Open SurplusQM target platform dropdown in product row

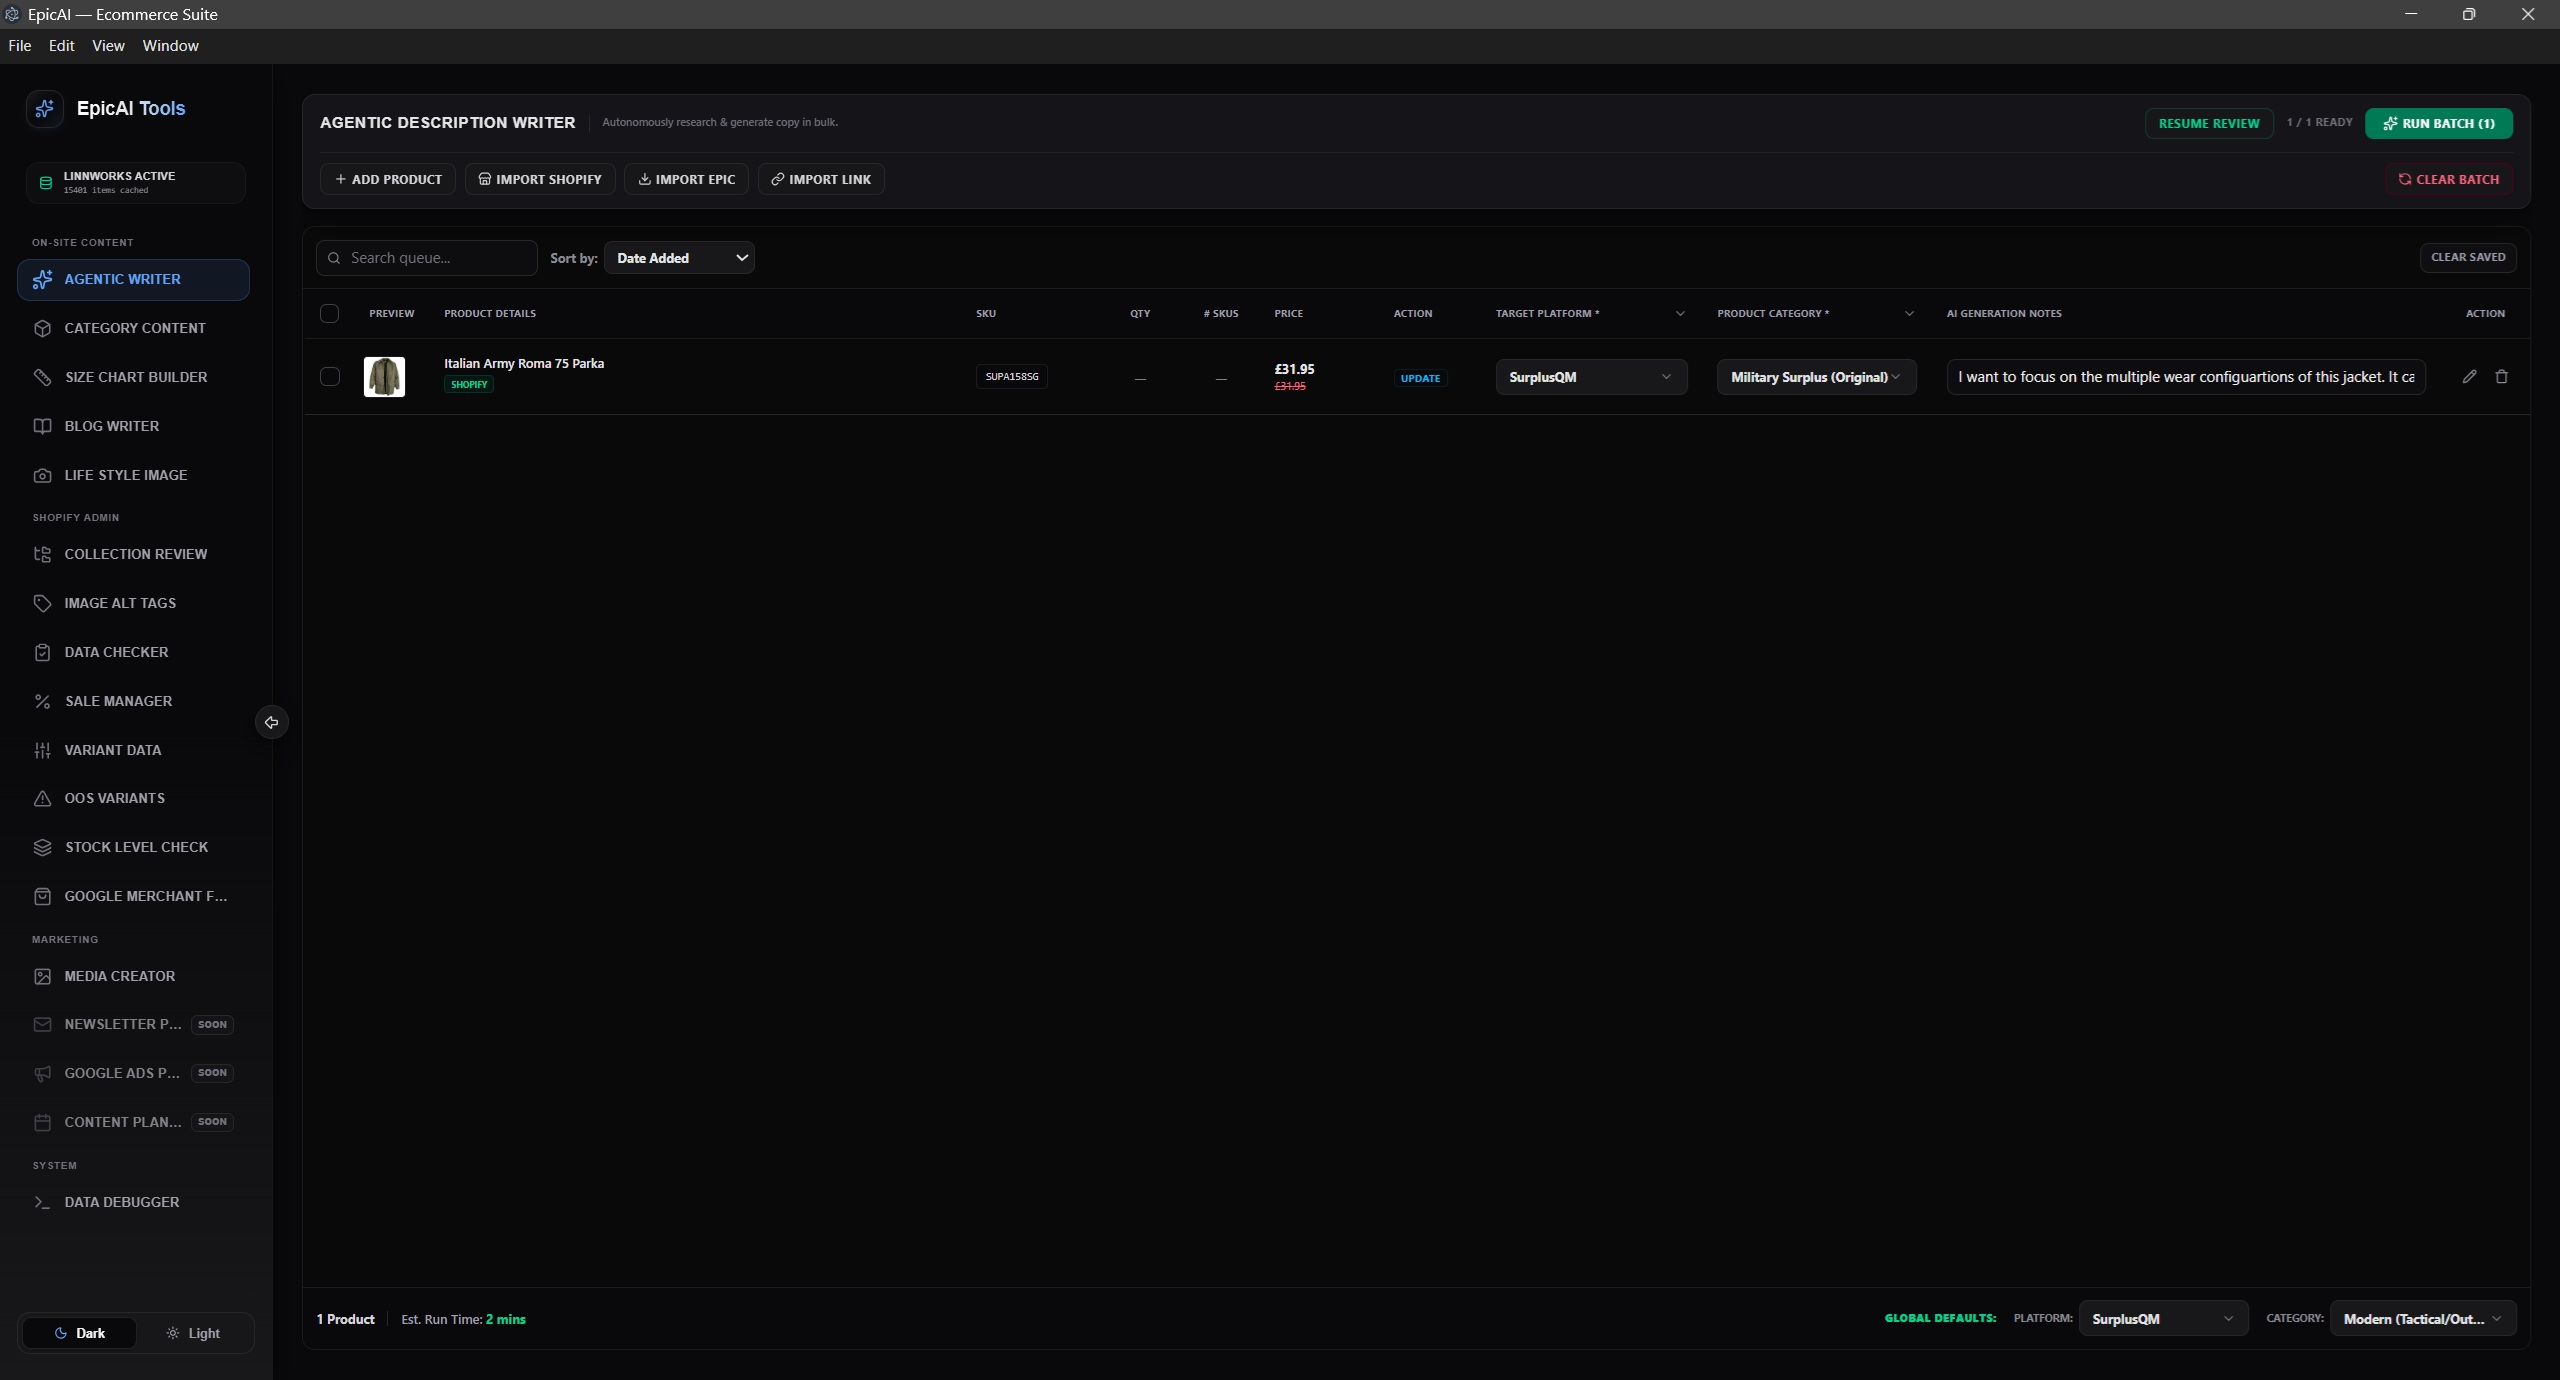click(x=1591, y=377)
